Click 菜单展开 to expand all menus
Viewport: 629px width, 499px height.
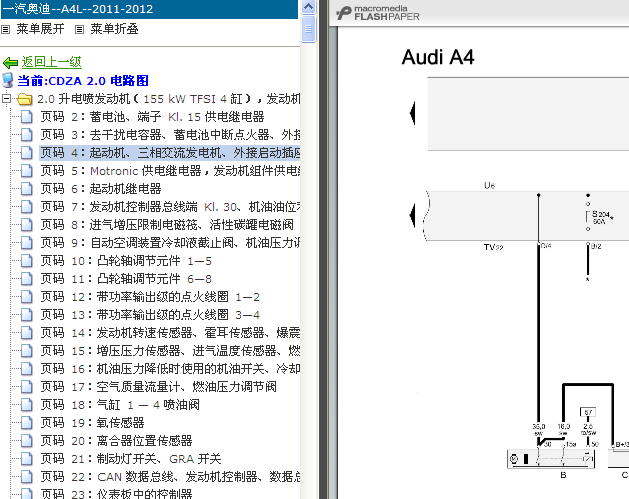[x=40, y=29]
